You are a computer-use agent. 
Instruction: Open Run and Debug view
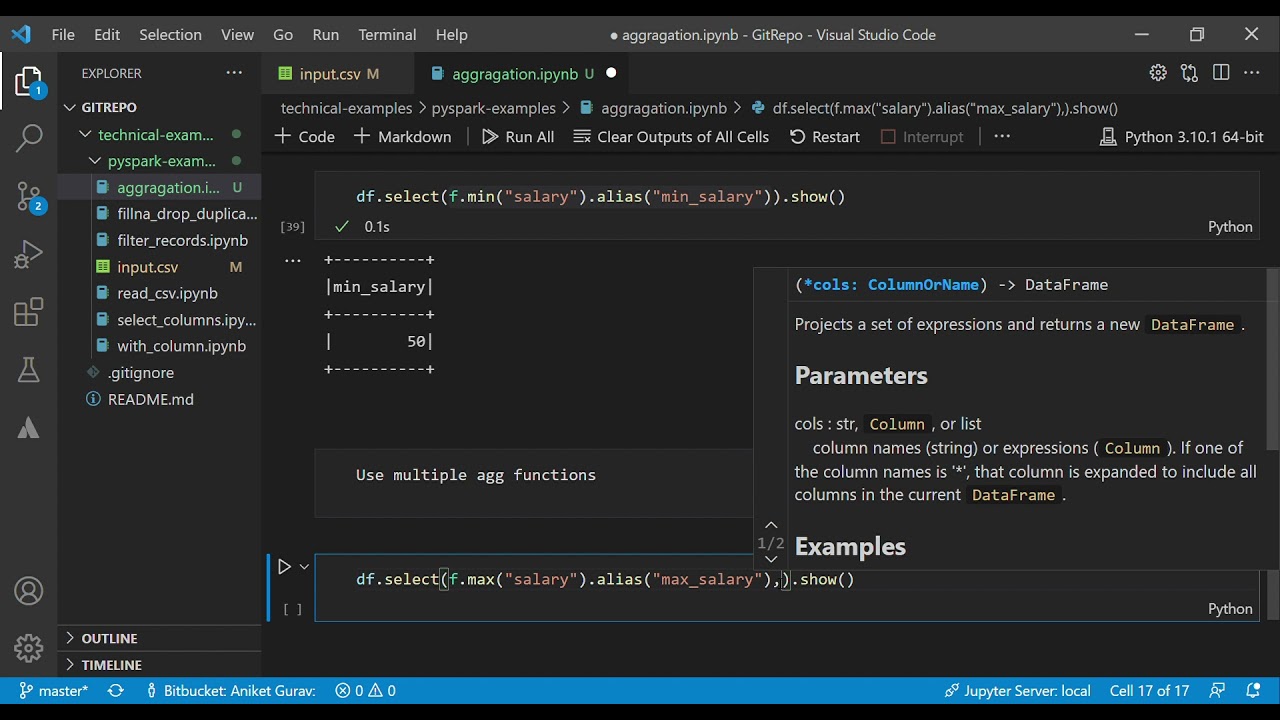[x=29, y=254]
